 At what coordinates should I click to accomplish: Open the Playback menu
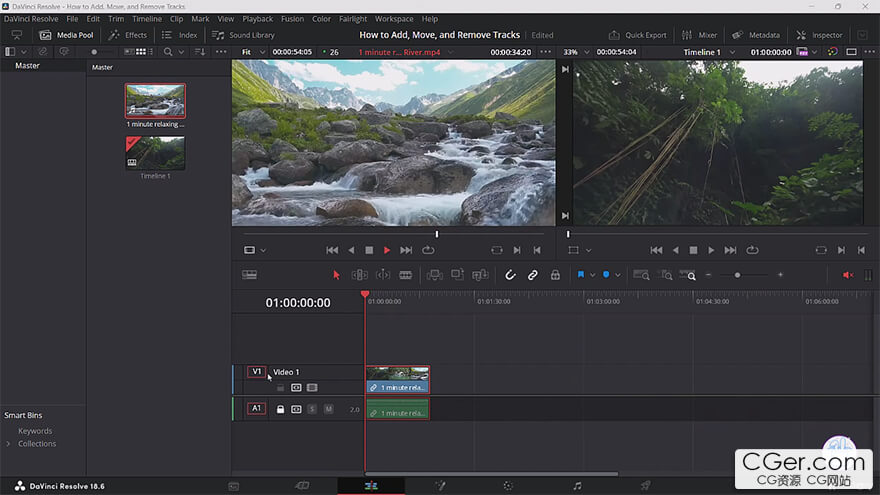pos(257,19)
